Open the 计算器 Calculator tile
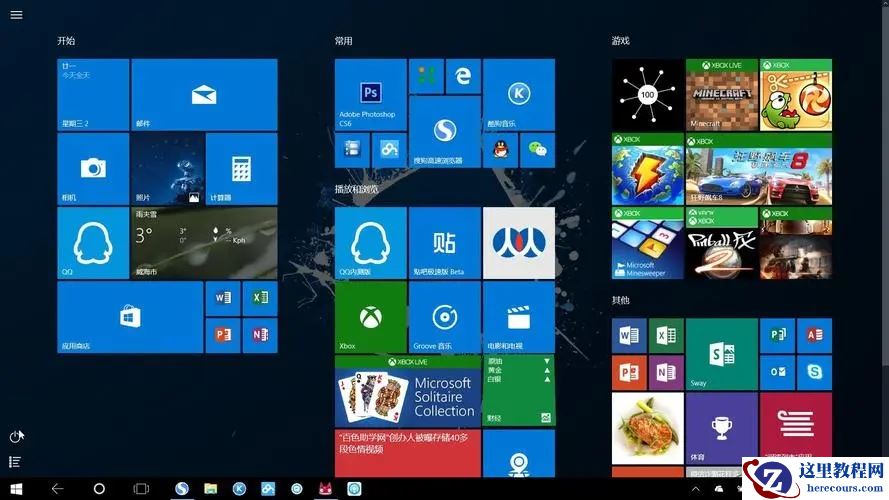The height and width of the screenshot is (500, 889). (x=242, y=169)
